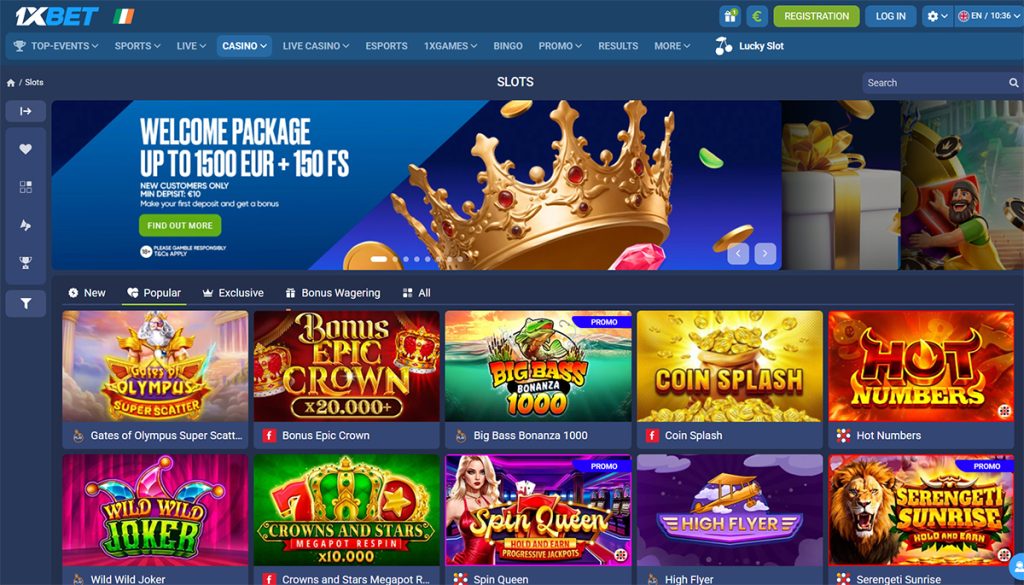Switch to the Bonus Wagering tab
The image size is (1024, 585).
(333, 293)
